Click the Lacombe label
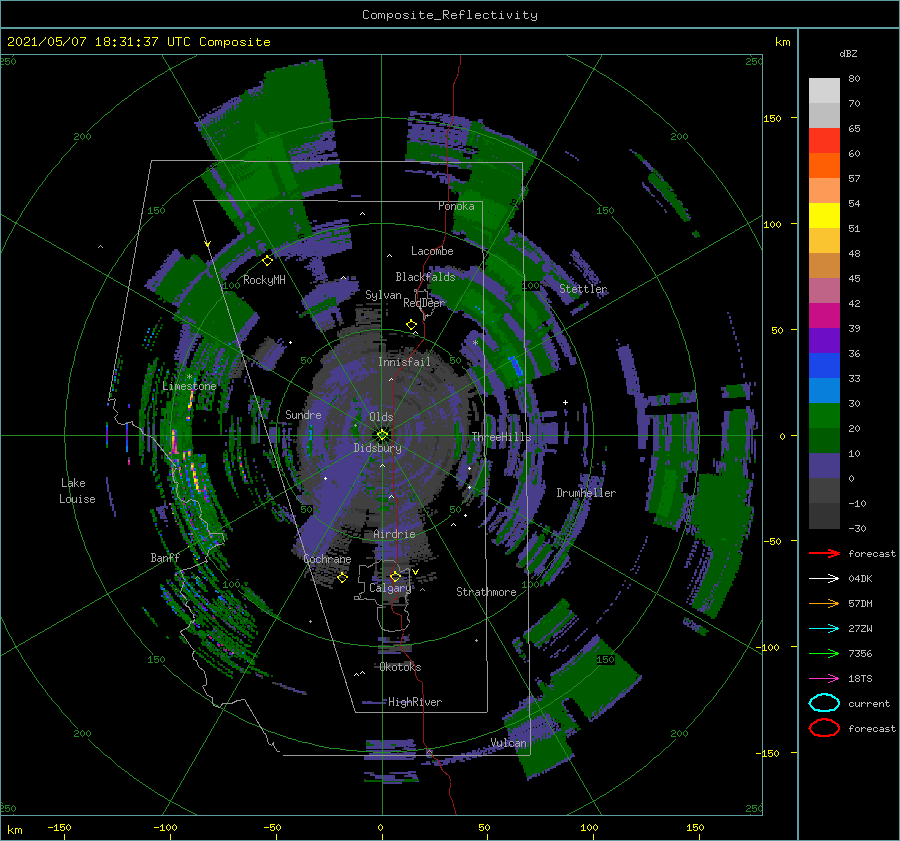Viewport: 900px width, 841px height. [x=432, y=251]
